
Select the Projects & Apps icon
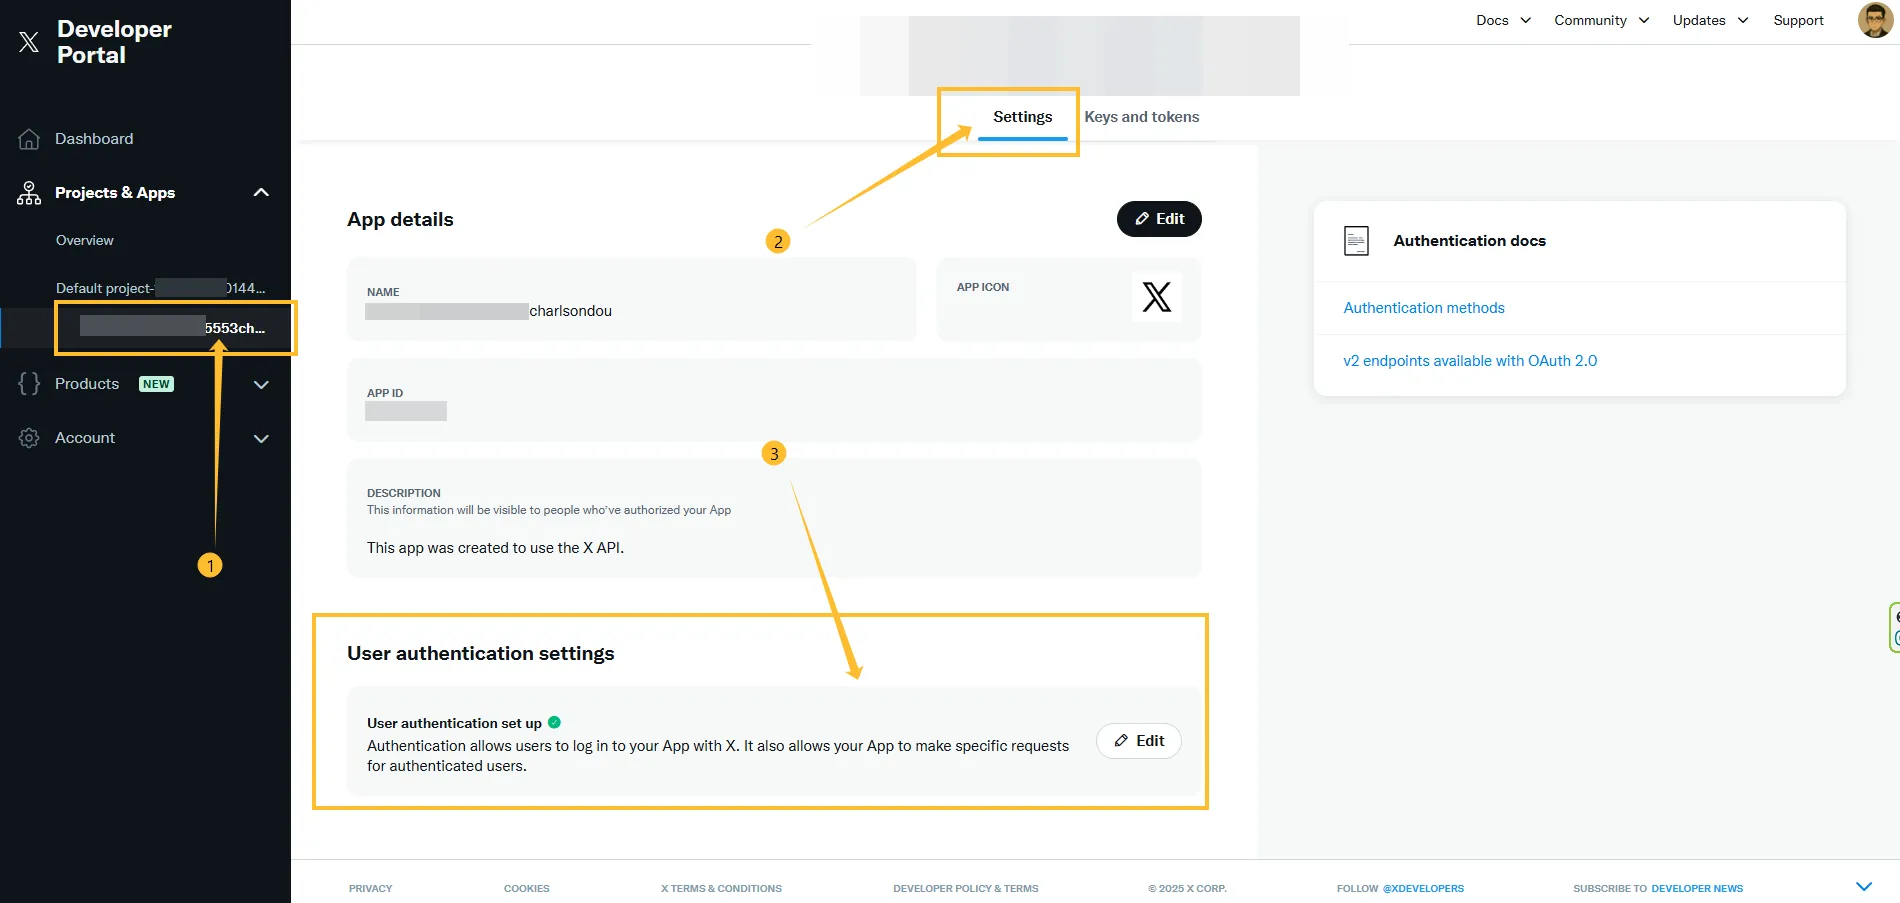pos(27,193)
